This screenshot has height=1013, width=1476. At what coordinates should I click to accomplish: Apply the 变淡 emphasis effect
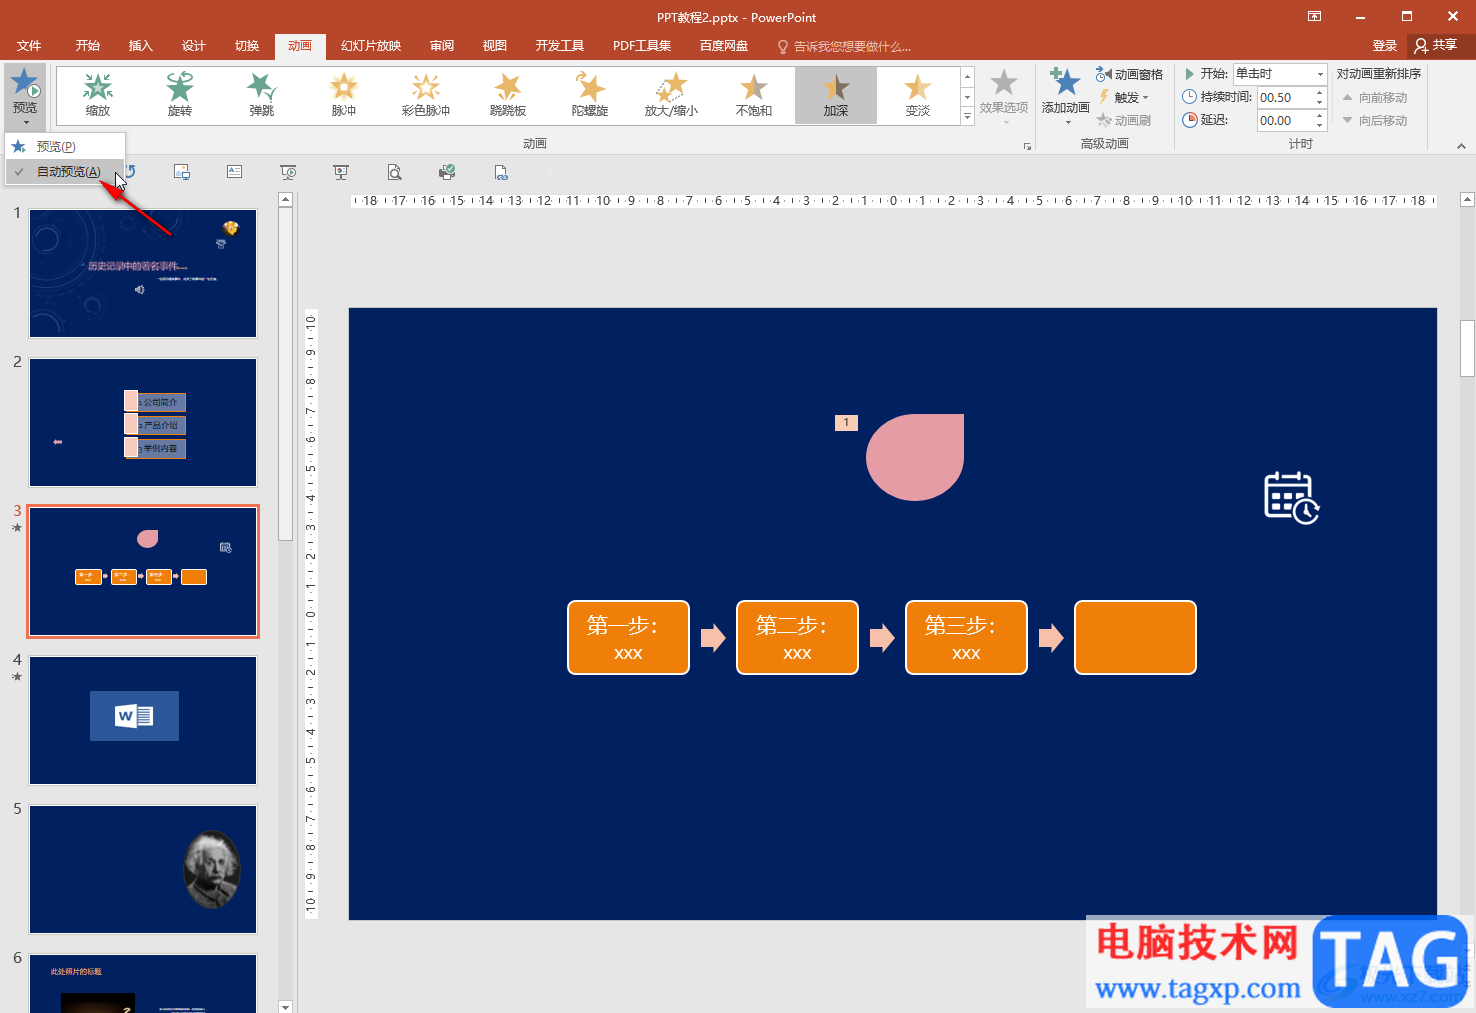point(918,95)
